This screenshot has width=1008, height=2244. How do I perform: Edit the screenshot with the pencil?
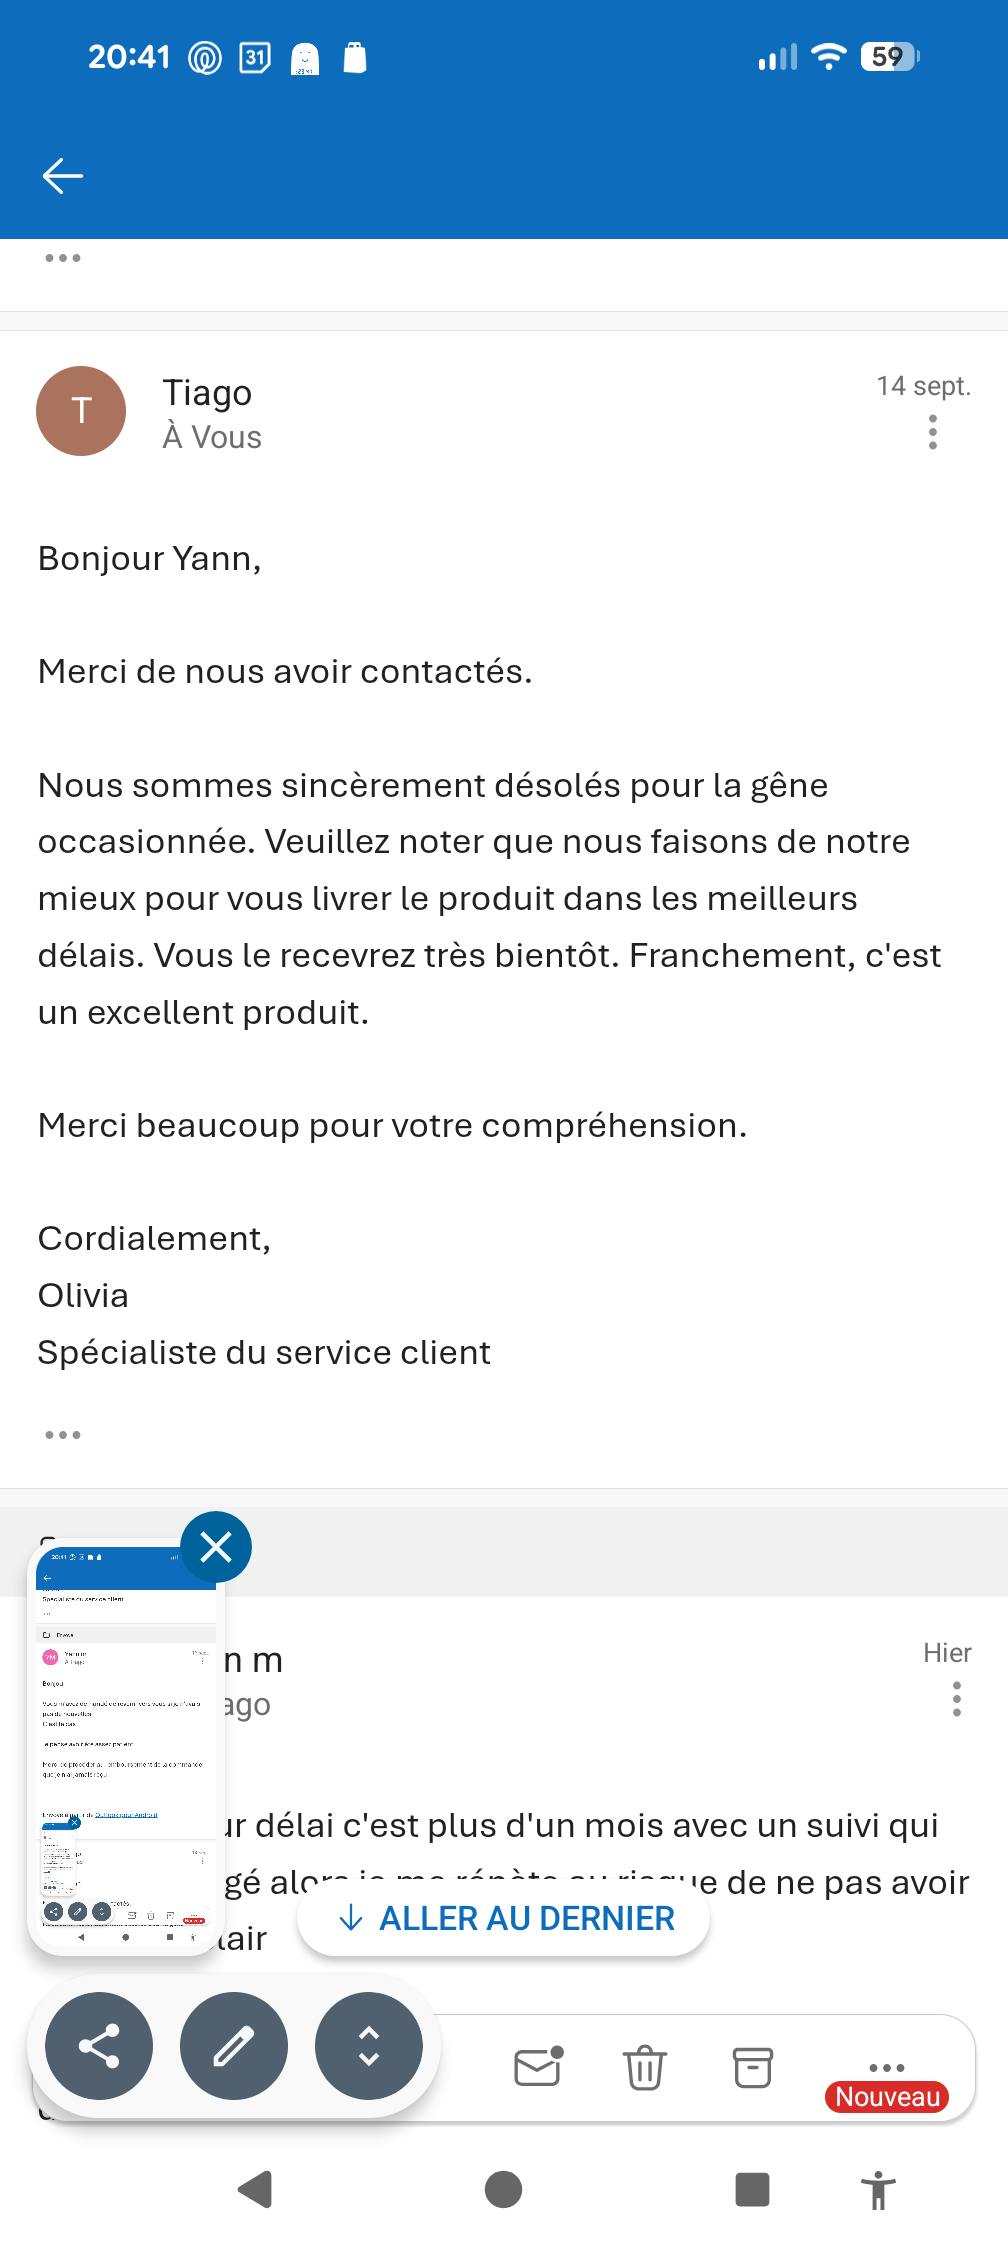[234, 2046]
